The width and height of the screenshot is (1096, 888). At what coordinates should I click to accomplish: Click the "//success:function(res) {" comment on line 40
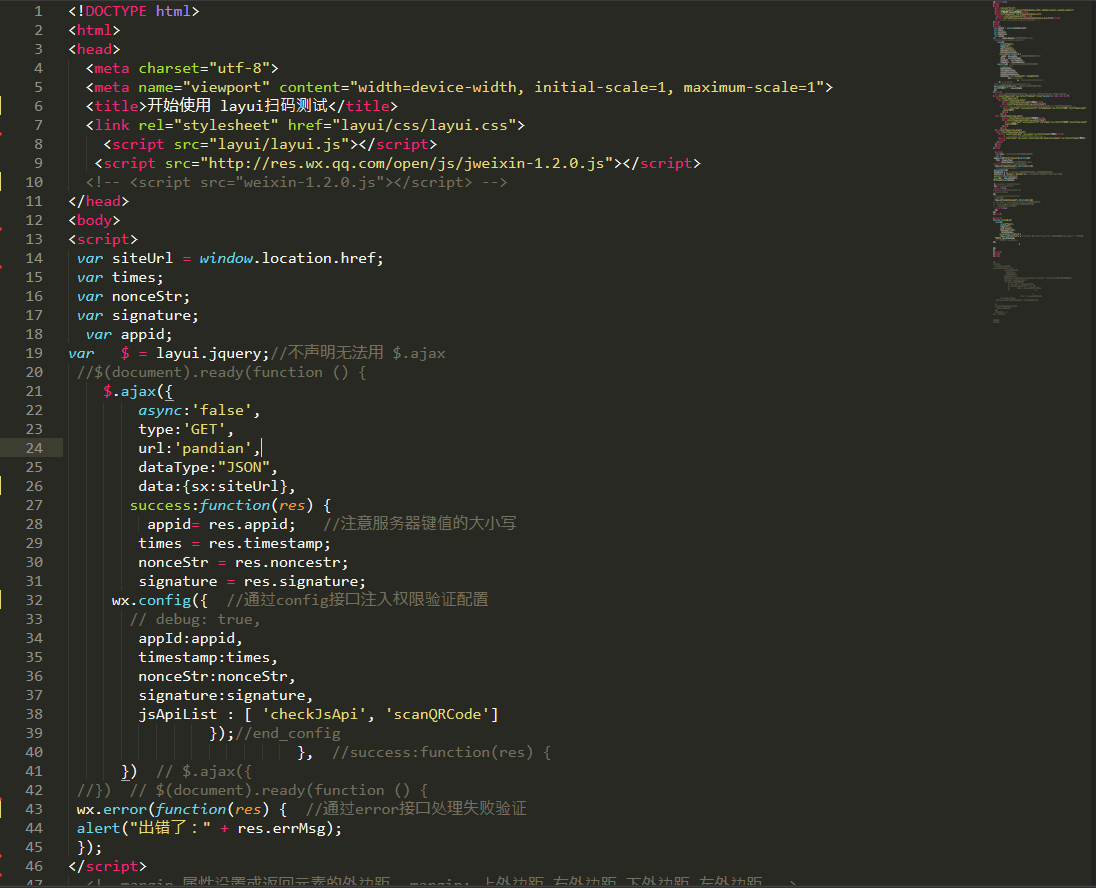[442, 752]
